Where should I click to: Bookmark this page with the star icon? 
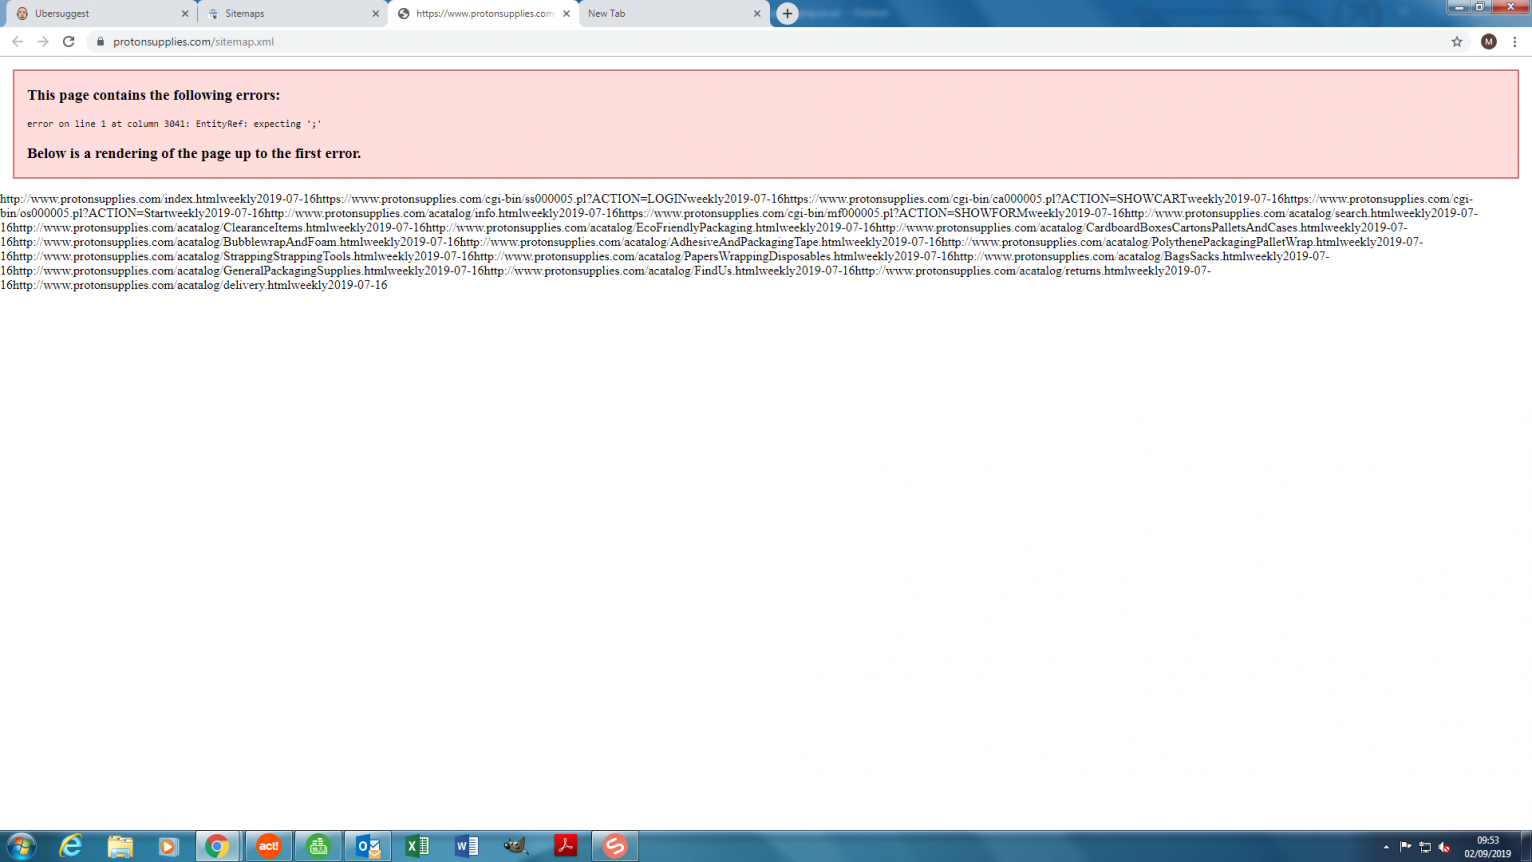coord(1457,42)
